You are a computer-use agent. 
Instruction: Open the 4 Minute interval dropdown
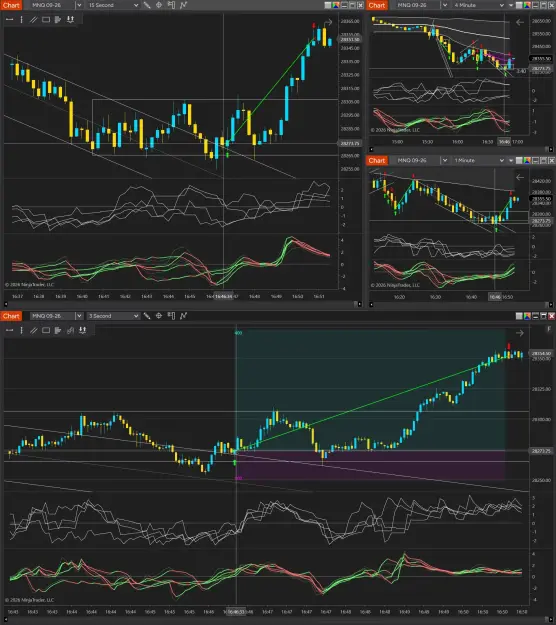[x=479, y=5]
